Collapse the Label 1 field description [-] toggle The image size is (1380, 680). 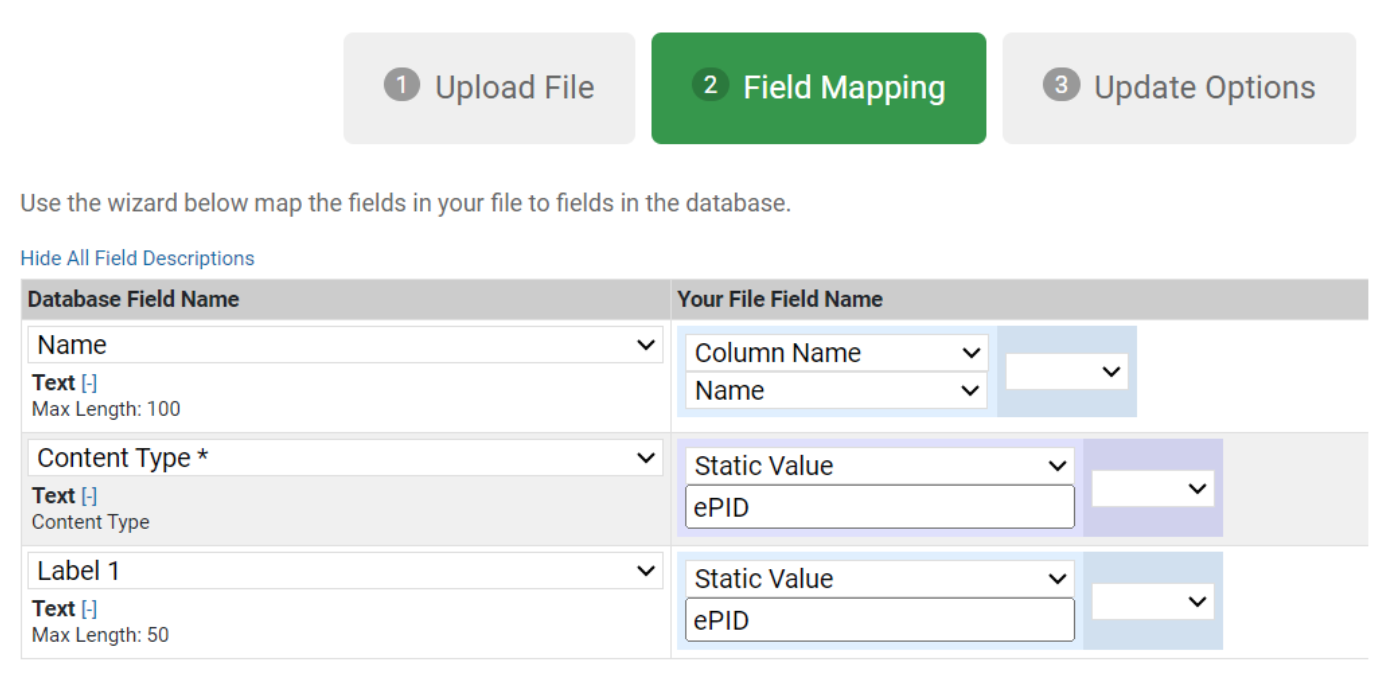click(x=89, y=609)
